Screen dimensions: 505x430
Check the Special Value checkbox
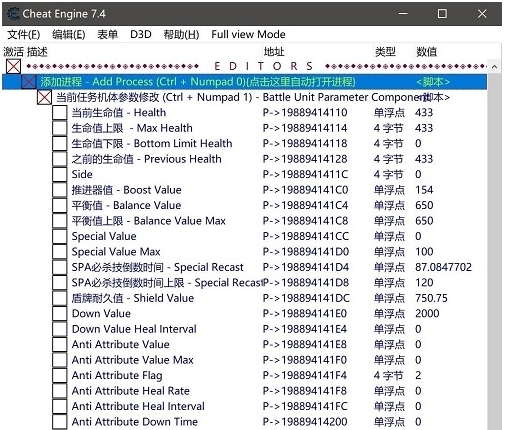60,236
